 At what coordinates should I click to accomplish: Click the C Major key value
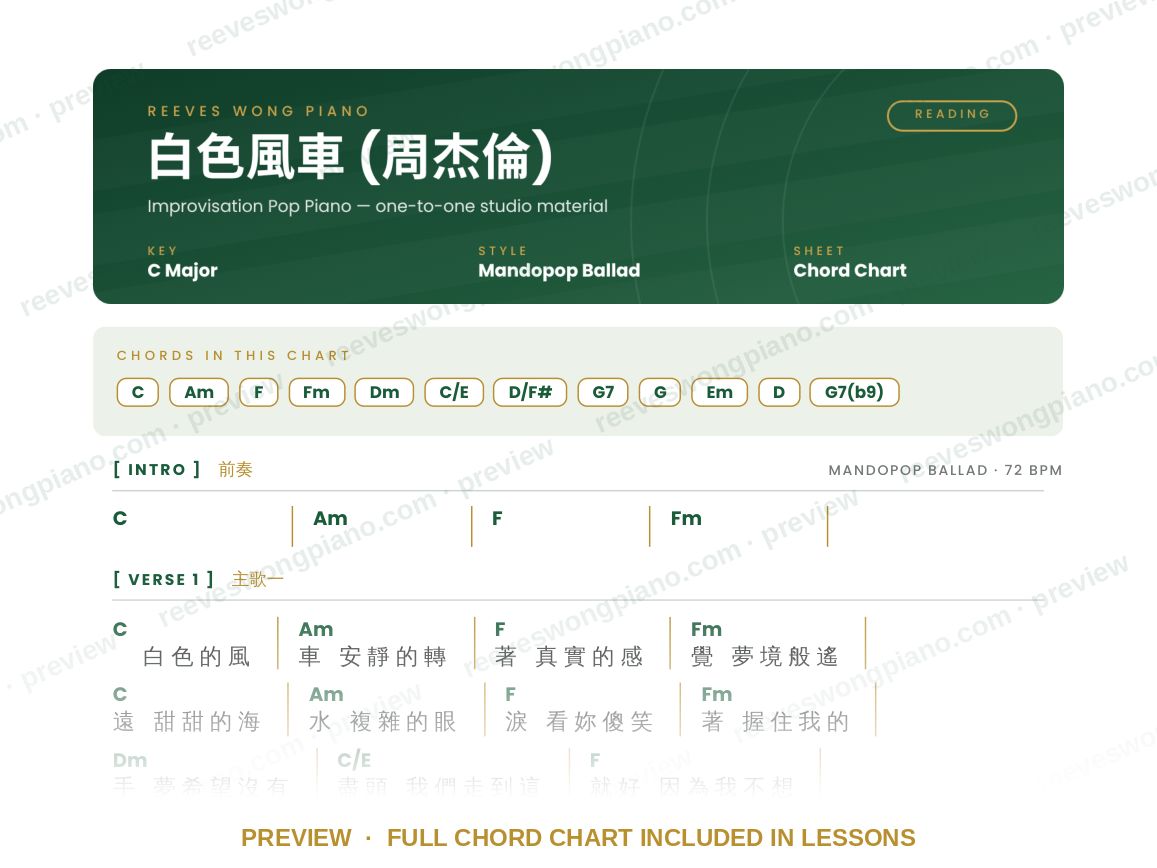pos(182,270)
